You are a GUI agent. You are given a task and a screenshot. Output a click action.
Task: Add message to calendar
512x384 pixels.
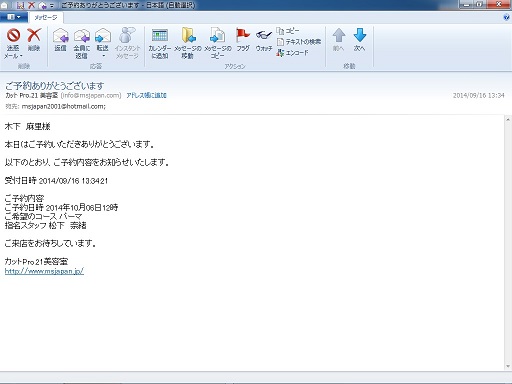pyautogui.click(x=160, y=44)
